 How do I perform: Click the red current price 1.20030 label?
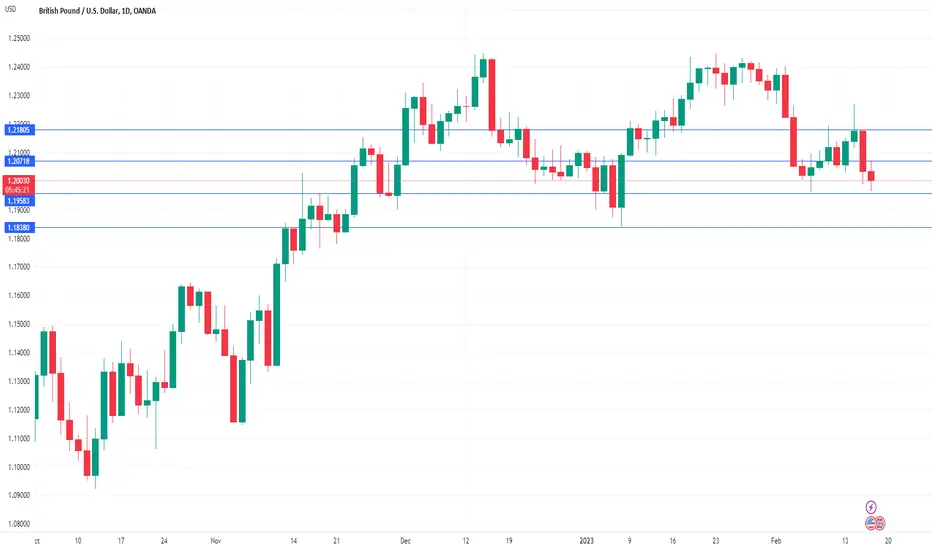pyautogui.click(x=20, y=181)
